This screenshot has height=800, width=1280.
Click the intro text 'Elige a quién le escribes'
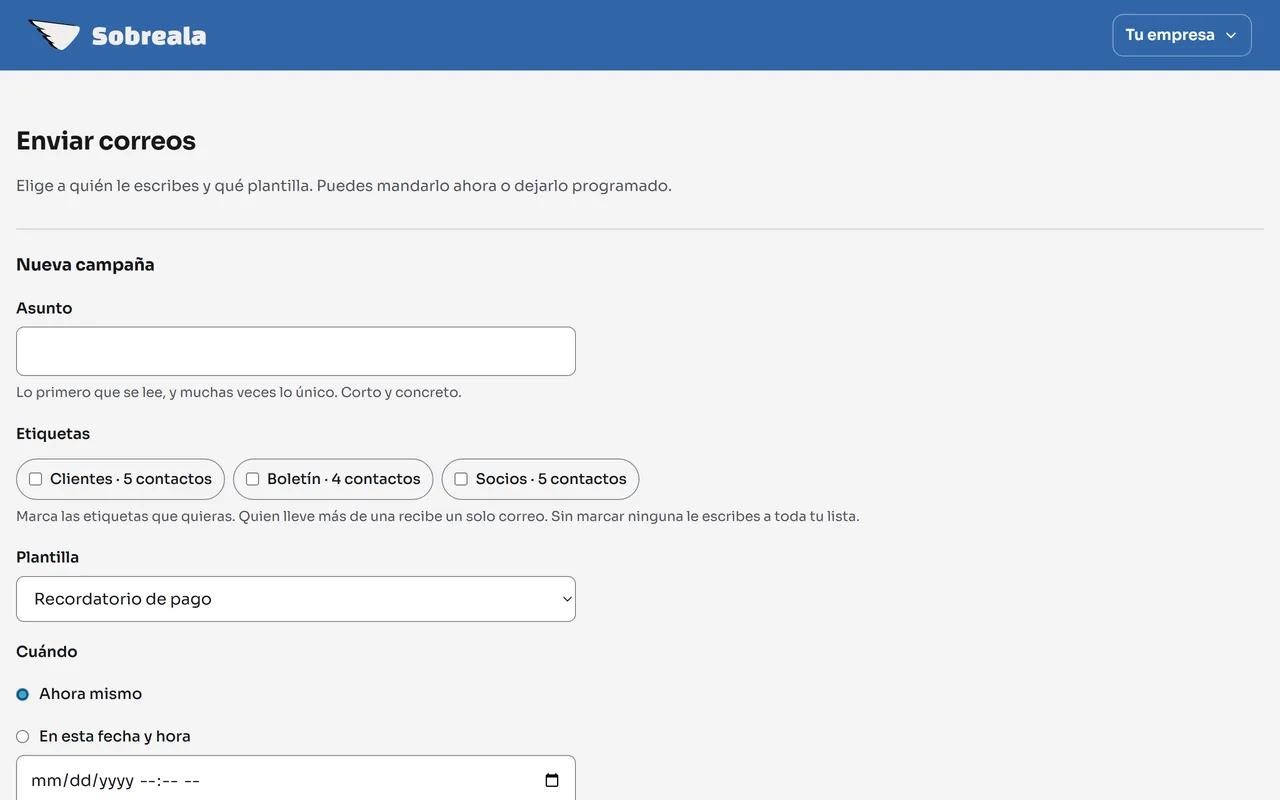(344, 186)
